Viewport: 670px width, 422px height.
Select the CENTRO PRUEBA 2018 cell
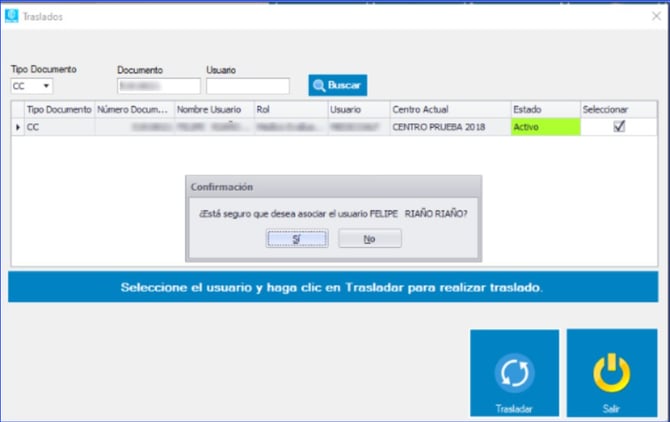(448, 128)
